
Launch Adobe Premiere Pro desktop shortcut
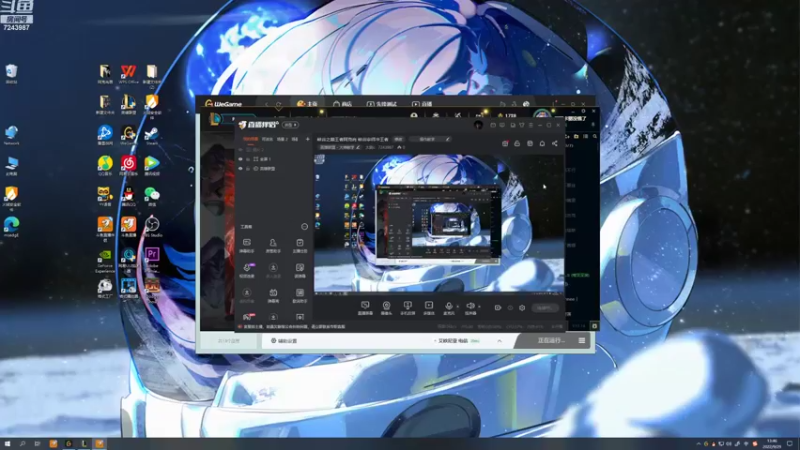pyautogui.click(x=152, y=258)
